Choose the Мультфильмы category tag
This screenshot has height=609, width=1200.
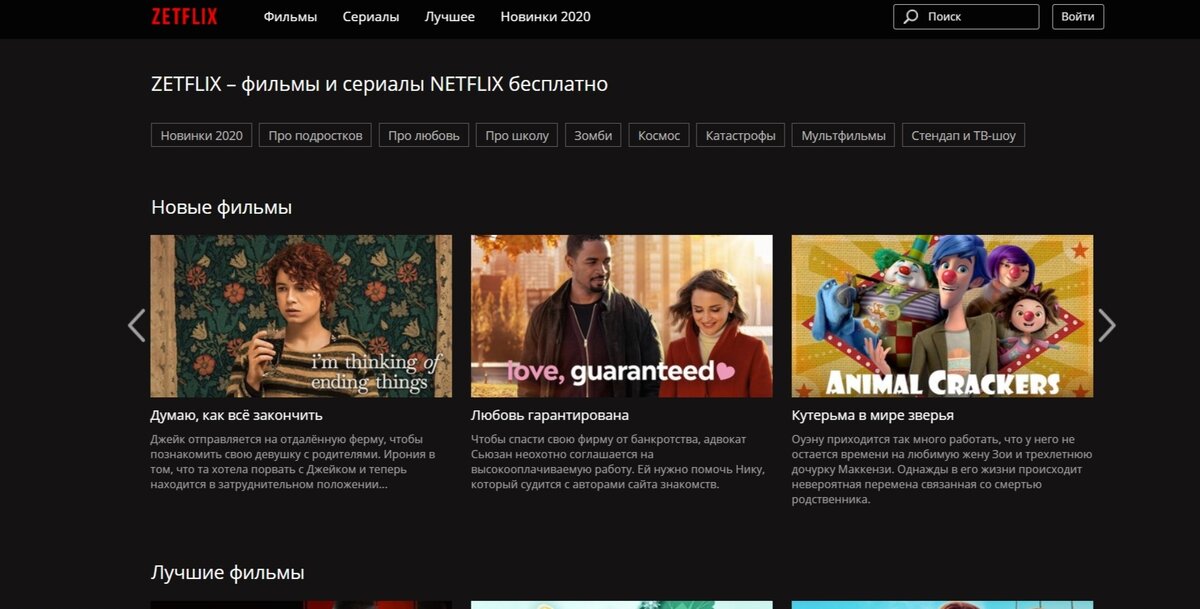click(843, 135)
